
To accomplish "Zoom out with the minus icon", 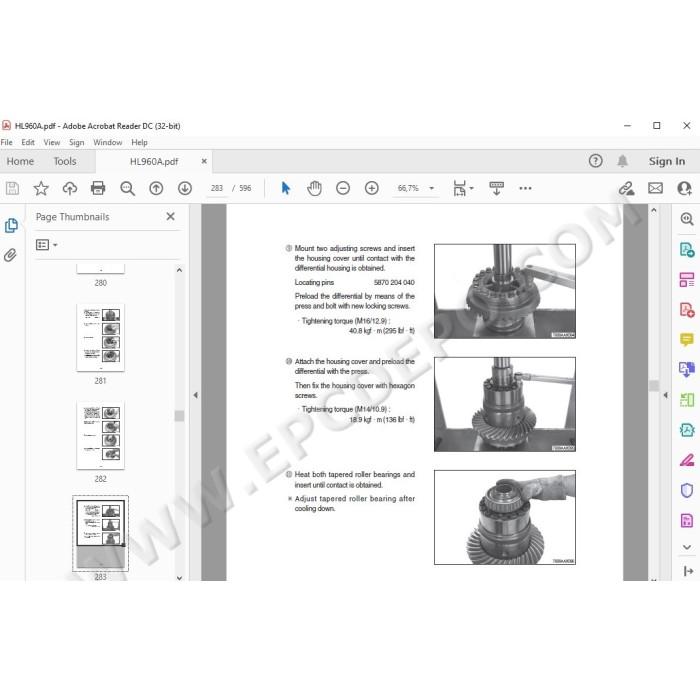I will (x=343, y=188).
